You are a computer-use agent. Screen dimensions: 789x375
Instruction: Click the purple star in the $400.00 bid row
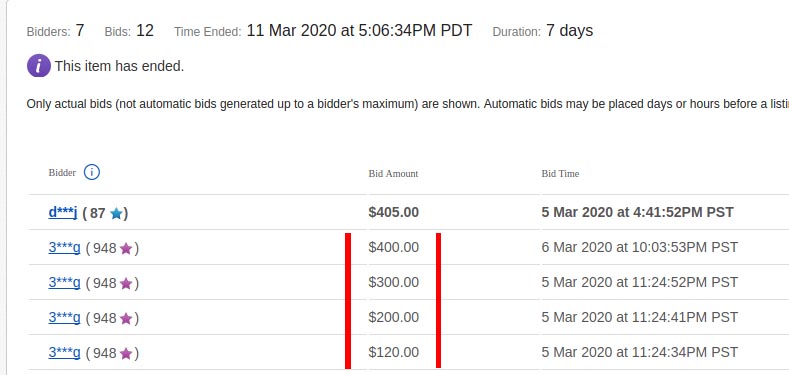pos(126,249)
